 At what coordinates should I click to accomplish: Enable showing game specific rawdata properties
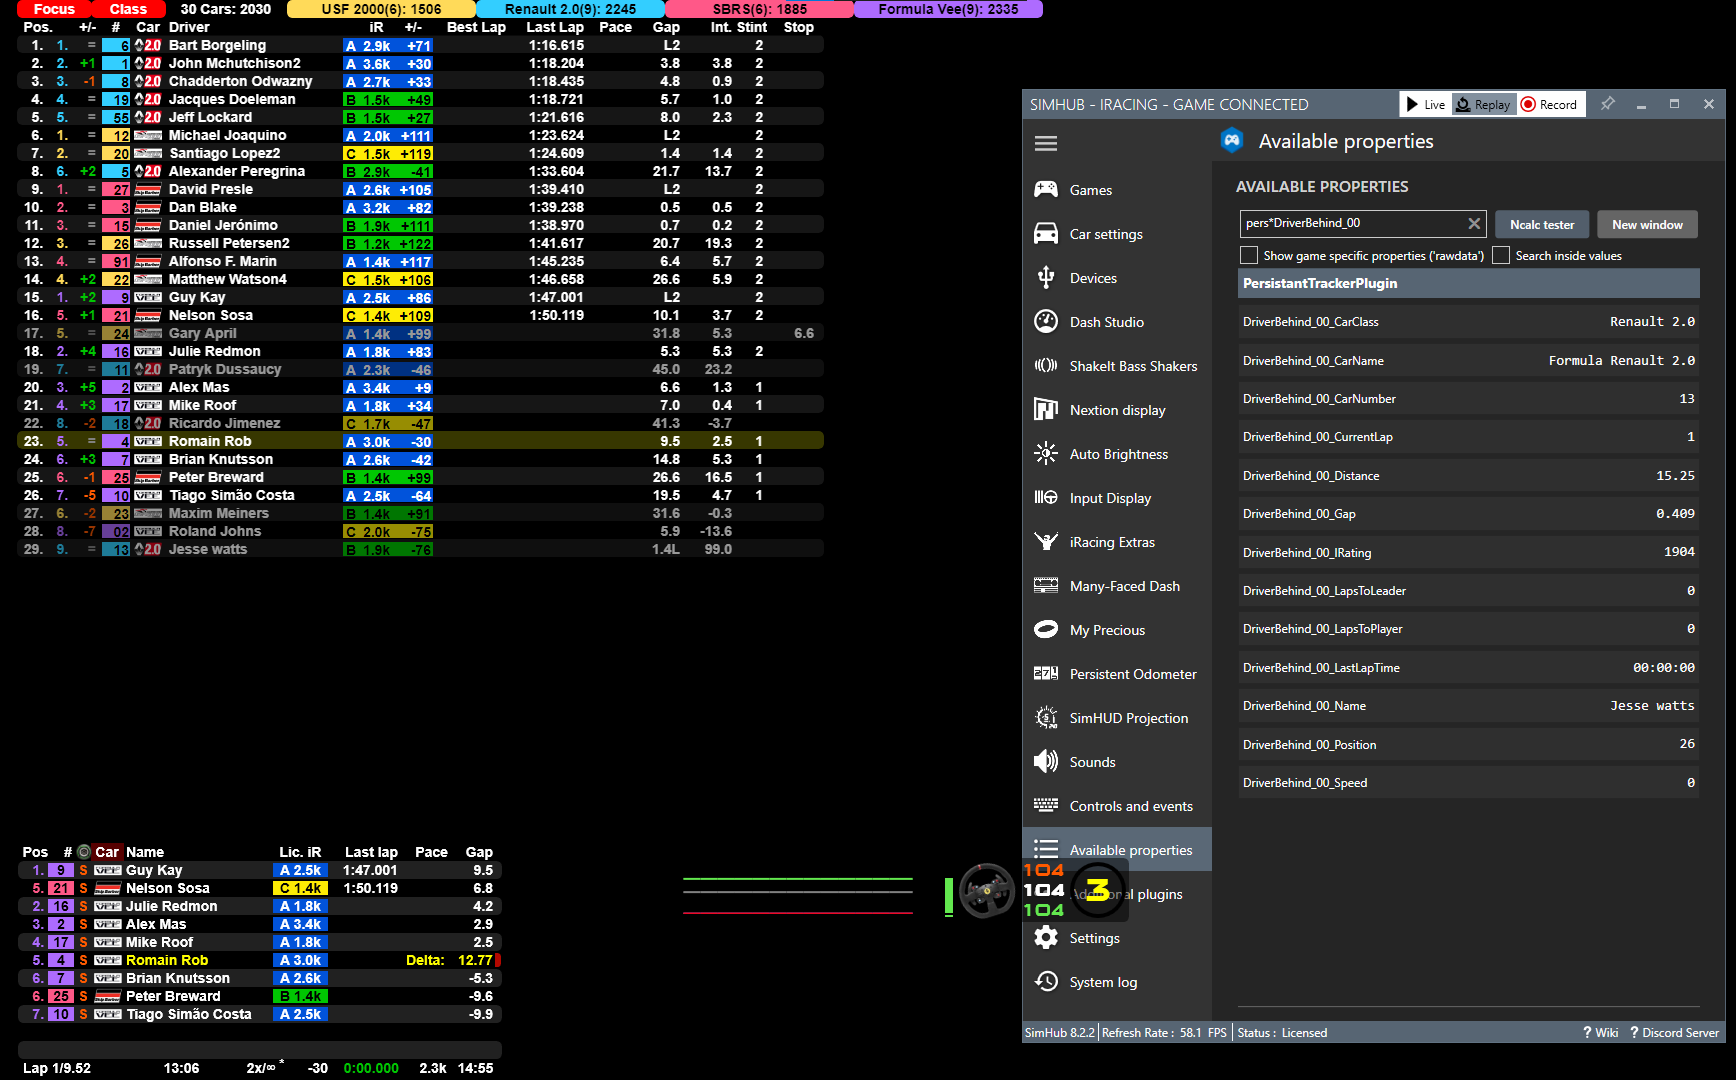[1249, 255]
